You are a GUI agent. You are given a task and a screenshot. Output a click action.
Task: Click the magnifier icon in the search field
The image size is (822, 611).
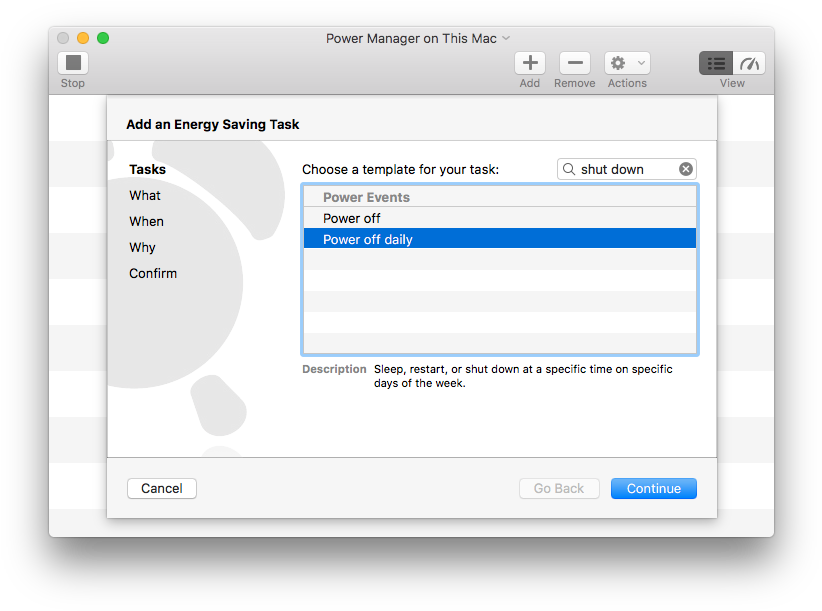tap(569, 169)
